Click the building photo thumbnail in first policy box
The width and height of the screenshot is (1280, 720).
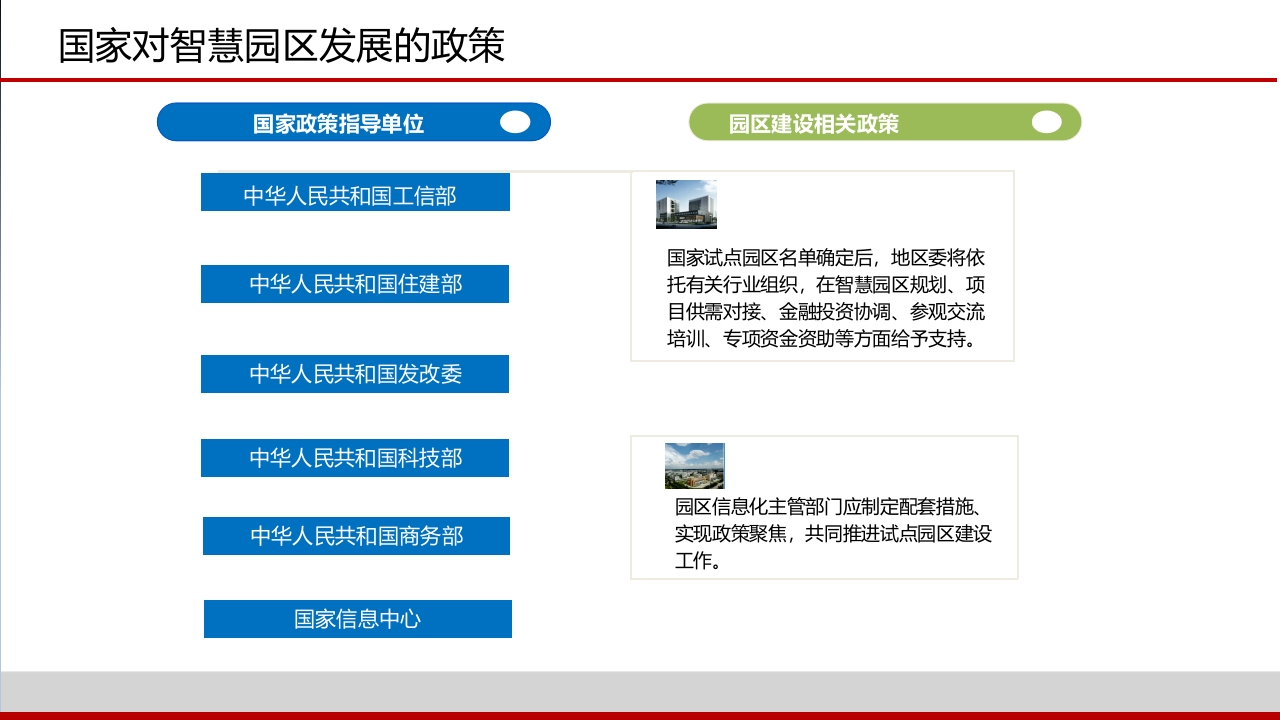[x=686, y=204]
